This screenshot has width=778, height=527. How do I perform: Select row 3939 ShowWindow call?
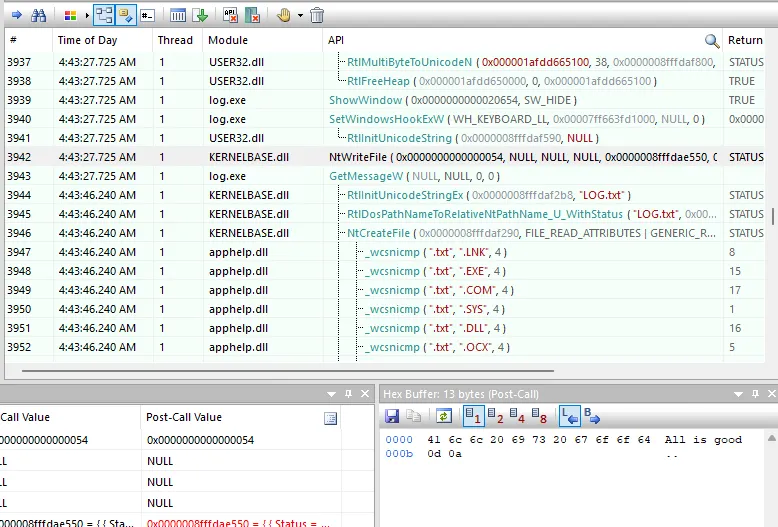[385, 100]
